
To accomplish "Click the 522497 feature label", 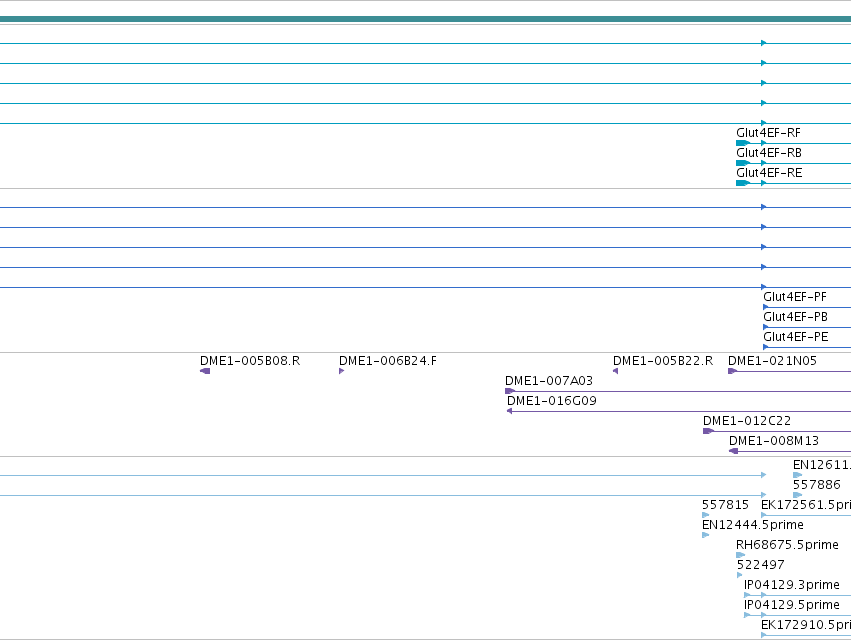I will pyautogui.click(x=760, y=565).
